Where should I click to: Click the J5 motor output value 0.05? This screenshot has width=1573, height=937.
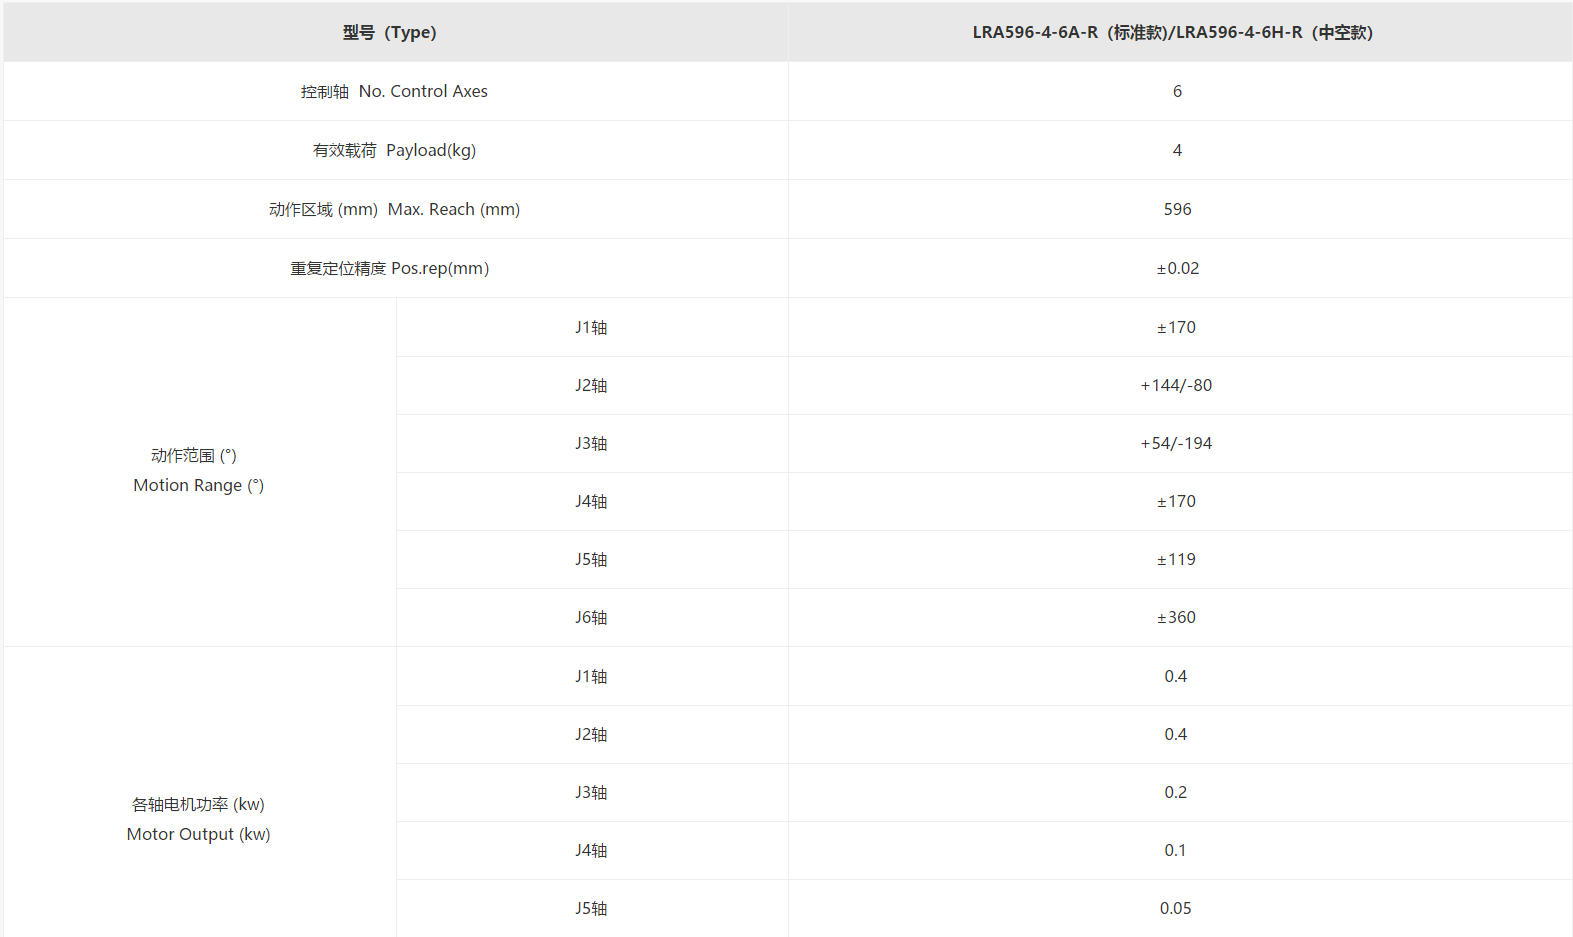click(x=1176, y=908)
